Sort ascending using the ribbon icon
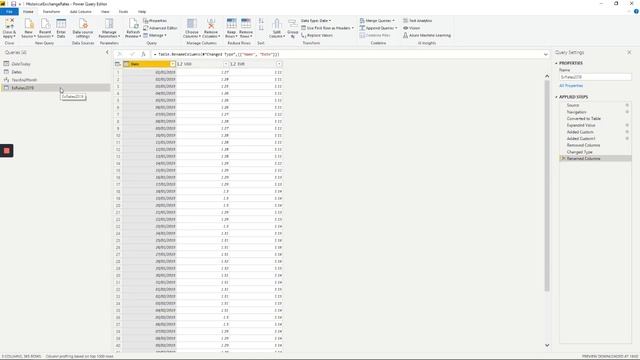 [x=261, y=20]
